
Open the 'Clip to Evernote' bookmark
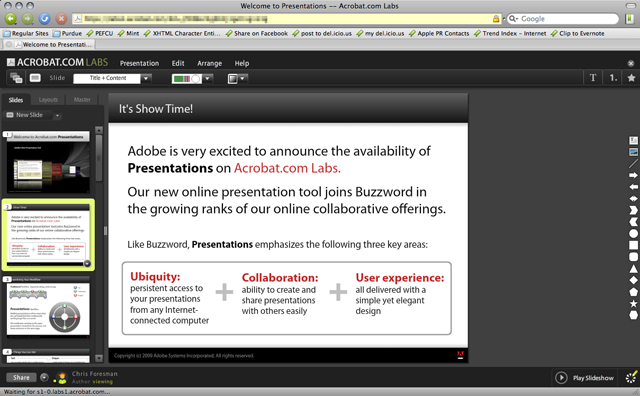click(578, 33)
